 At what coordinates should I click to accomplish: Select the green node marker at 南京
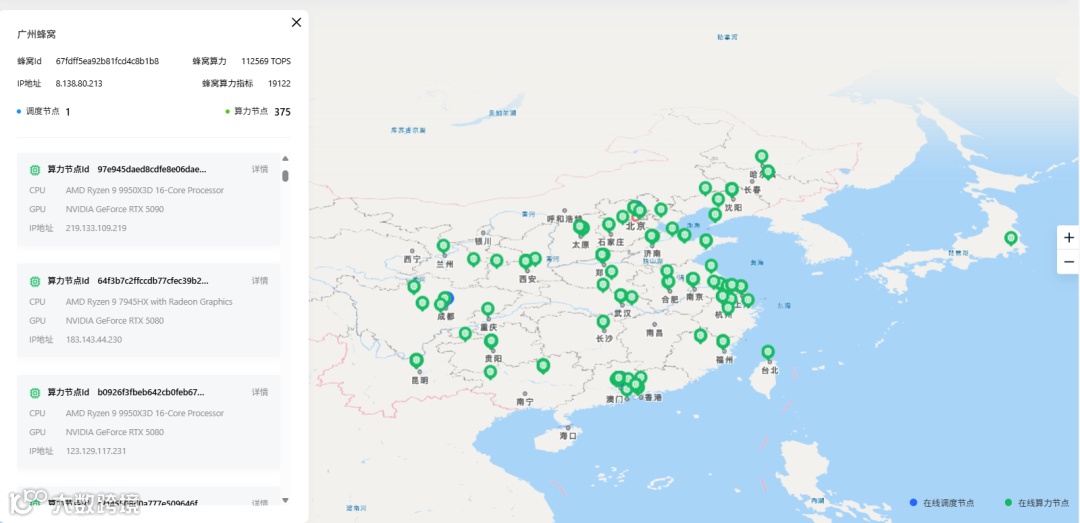pyautogui.click(x=694, y=279)
